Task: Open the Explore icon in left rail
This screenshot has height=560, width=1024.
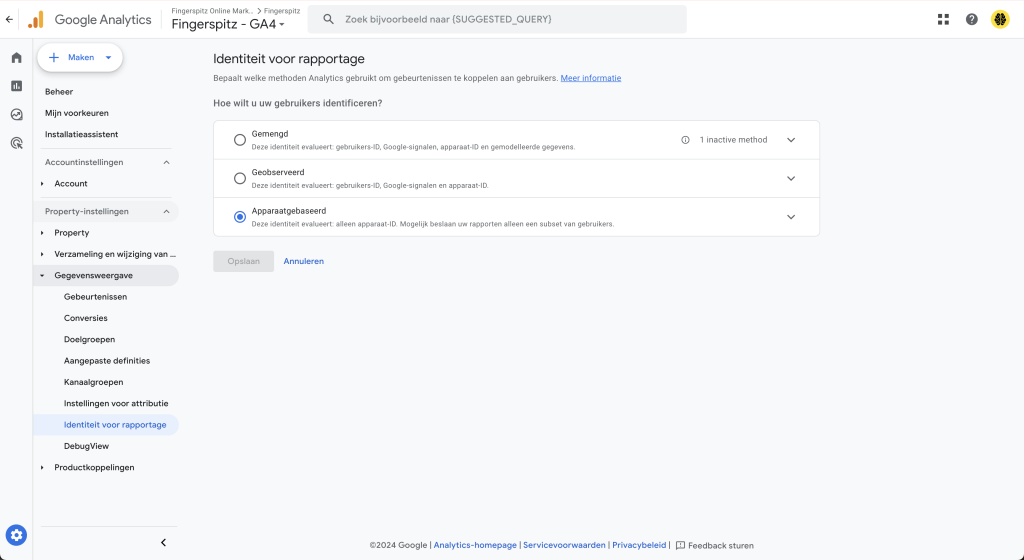Action: pyautogui.click(x=16, y=115)
